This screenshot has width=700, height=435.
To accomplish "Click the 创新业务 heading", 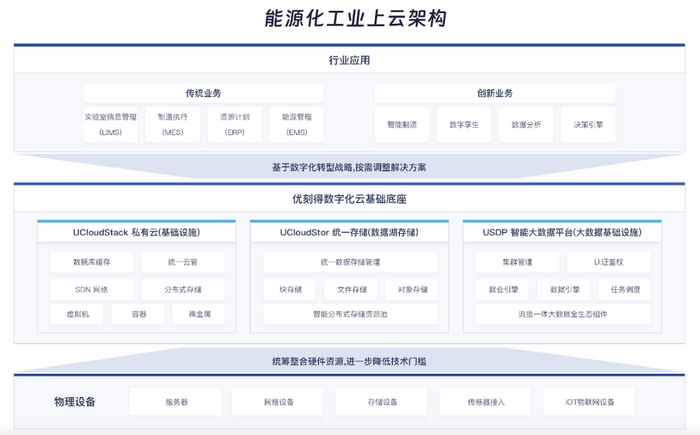I will click(x=495, y=93).
